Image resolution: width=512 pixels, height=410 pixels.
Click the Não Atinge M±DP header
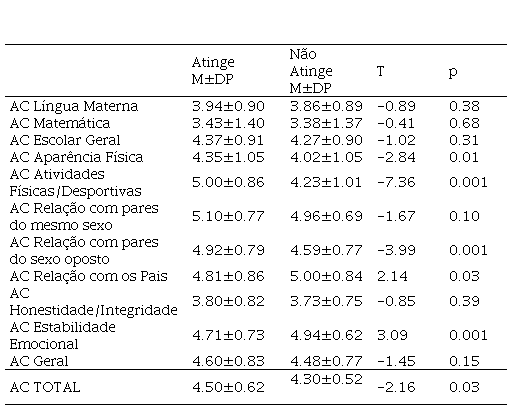point(311,71)
